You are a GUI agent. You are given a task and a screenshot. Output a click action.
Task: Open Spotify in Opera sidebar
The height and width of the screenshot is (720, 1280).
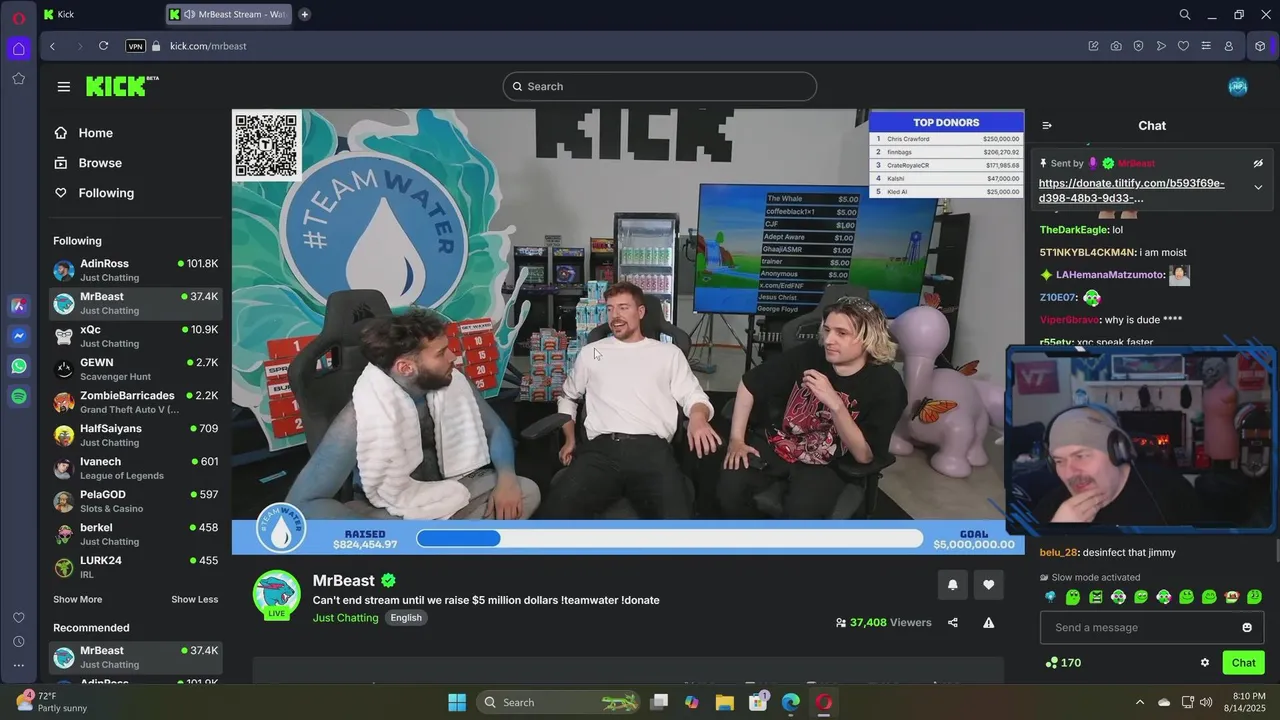[19, 397]
